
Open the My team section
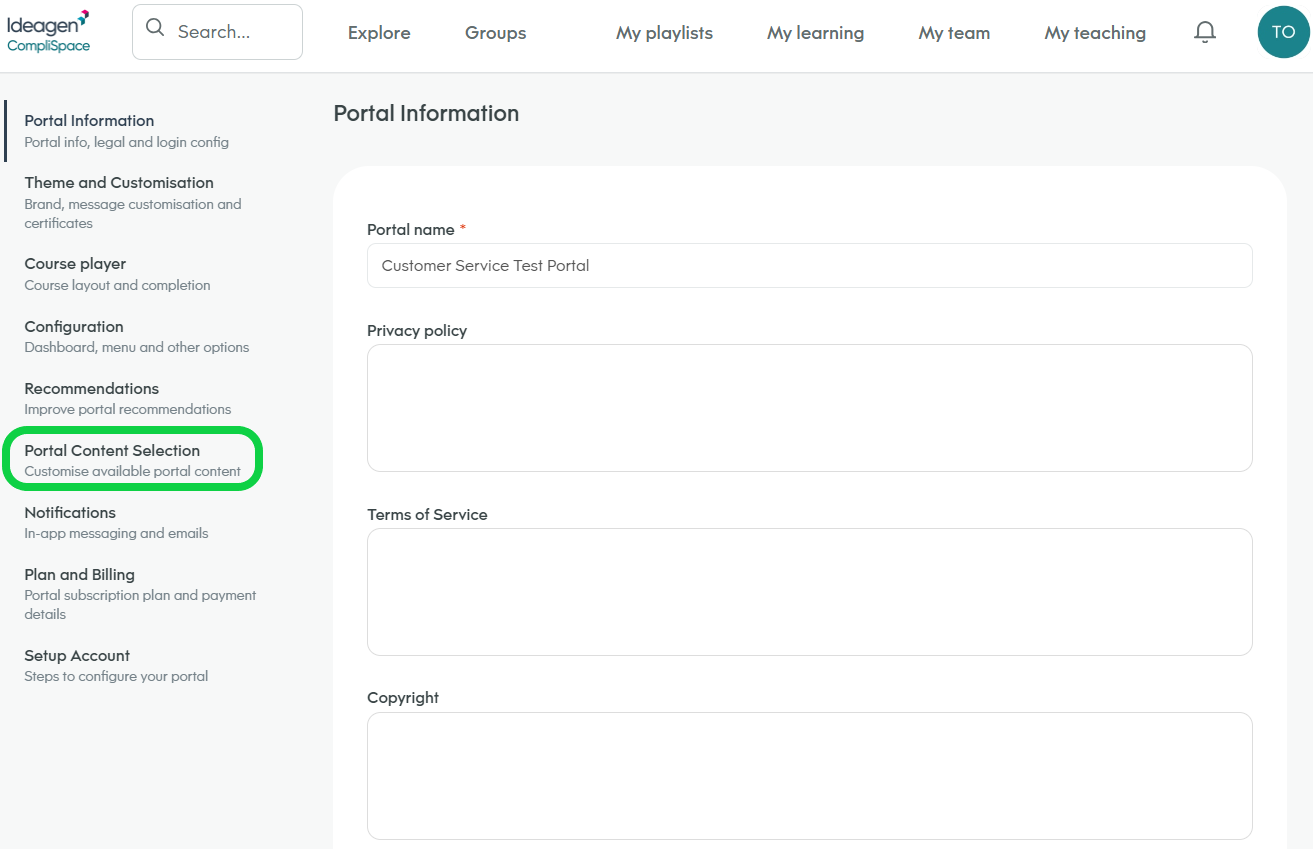(x=953, y=33)
